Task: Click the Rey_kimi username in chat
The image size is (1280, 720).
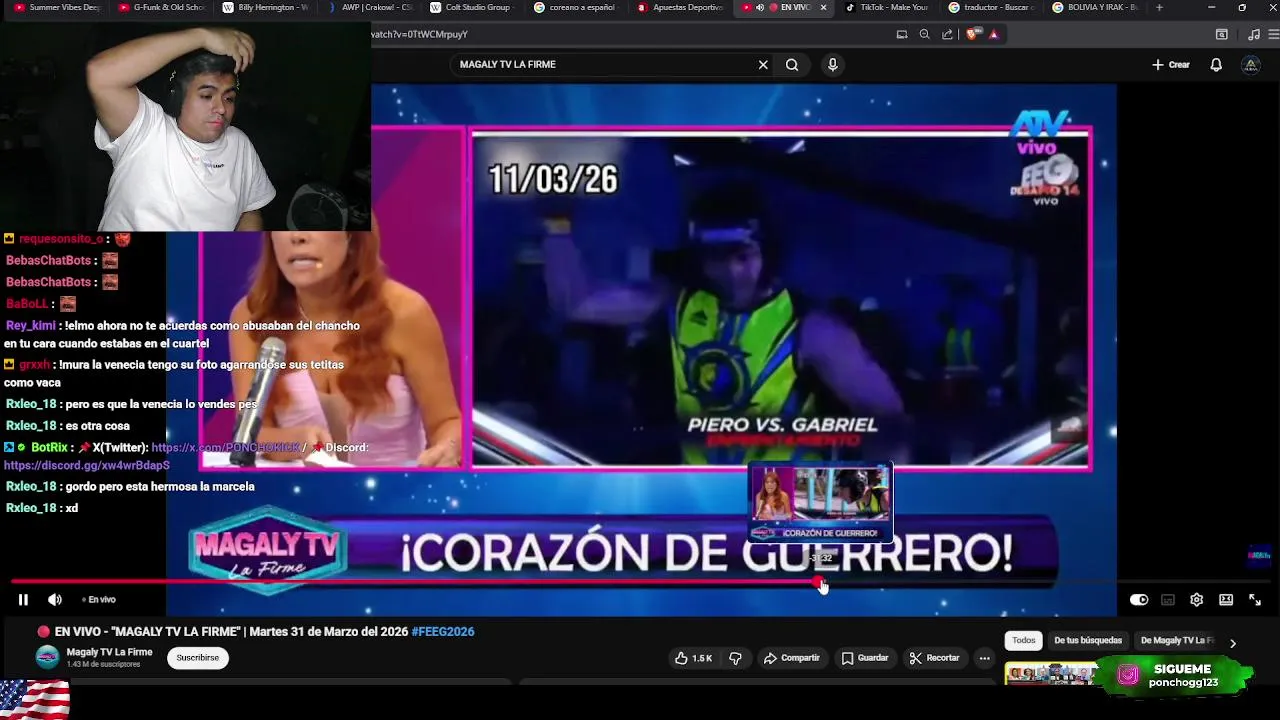Action: tap(31, 326)
